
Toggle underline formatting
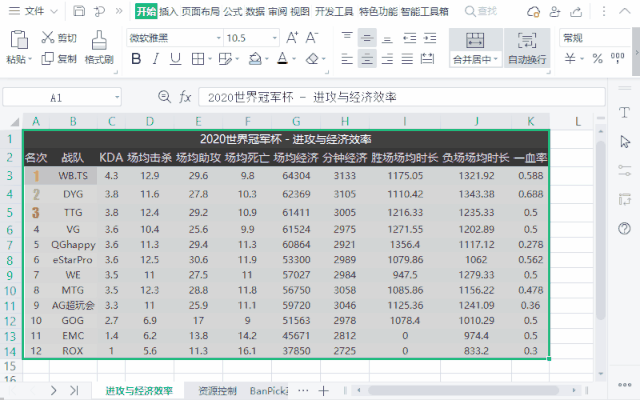[x=176, y=59]
